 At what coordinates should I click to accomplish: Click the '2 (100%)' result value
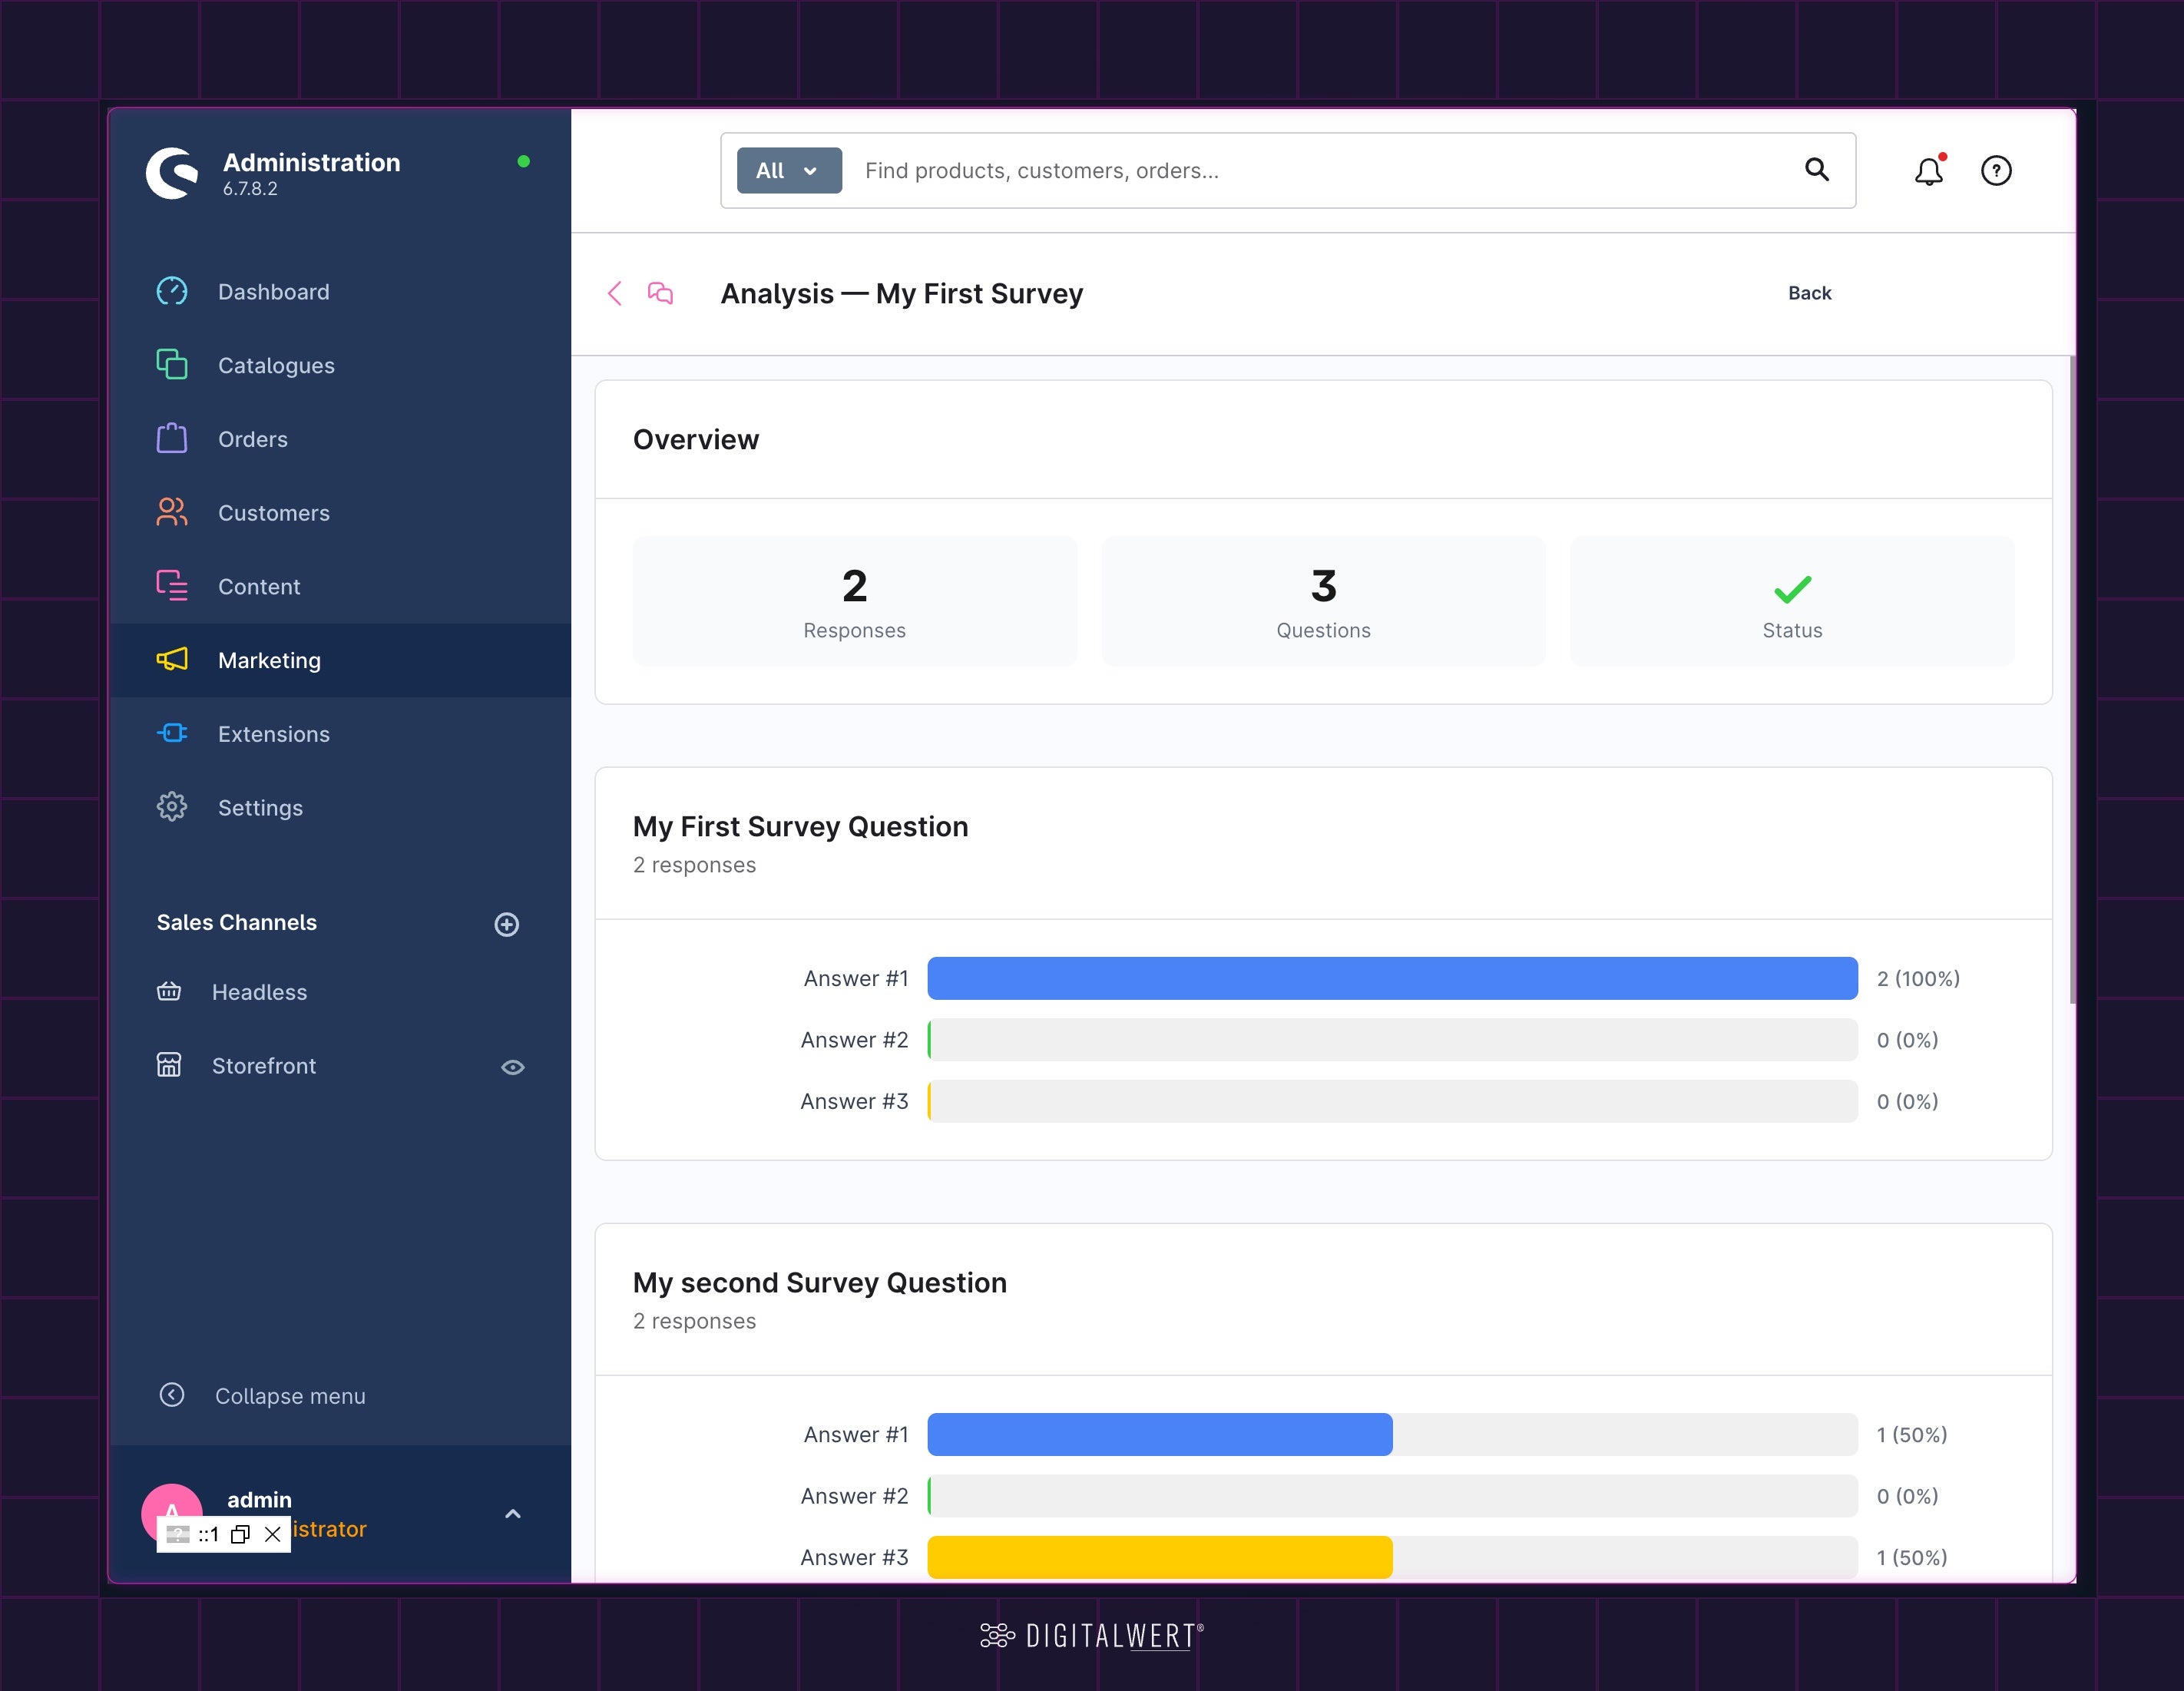coord(1918,979)
